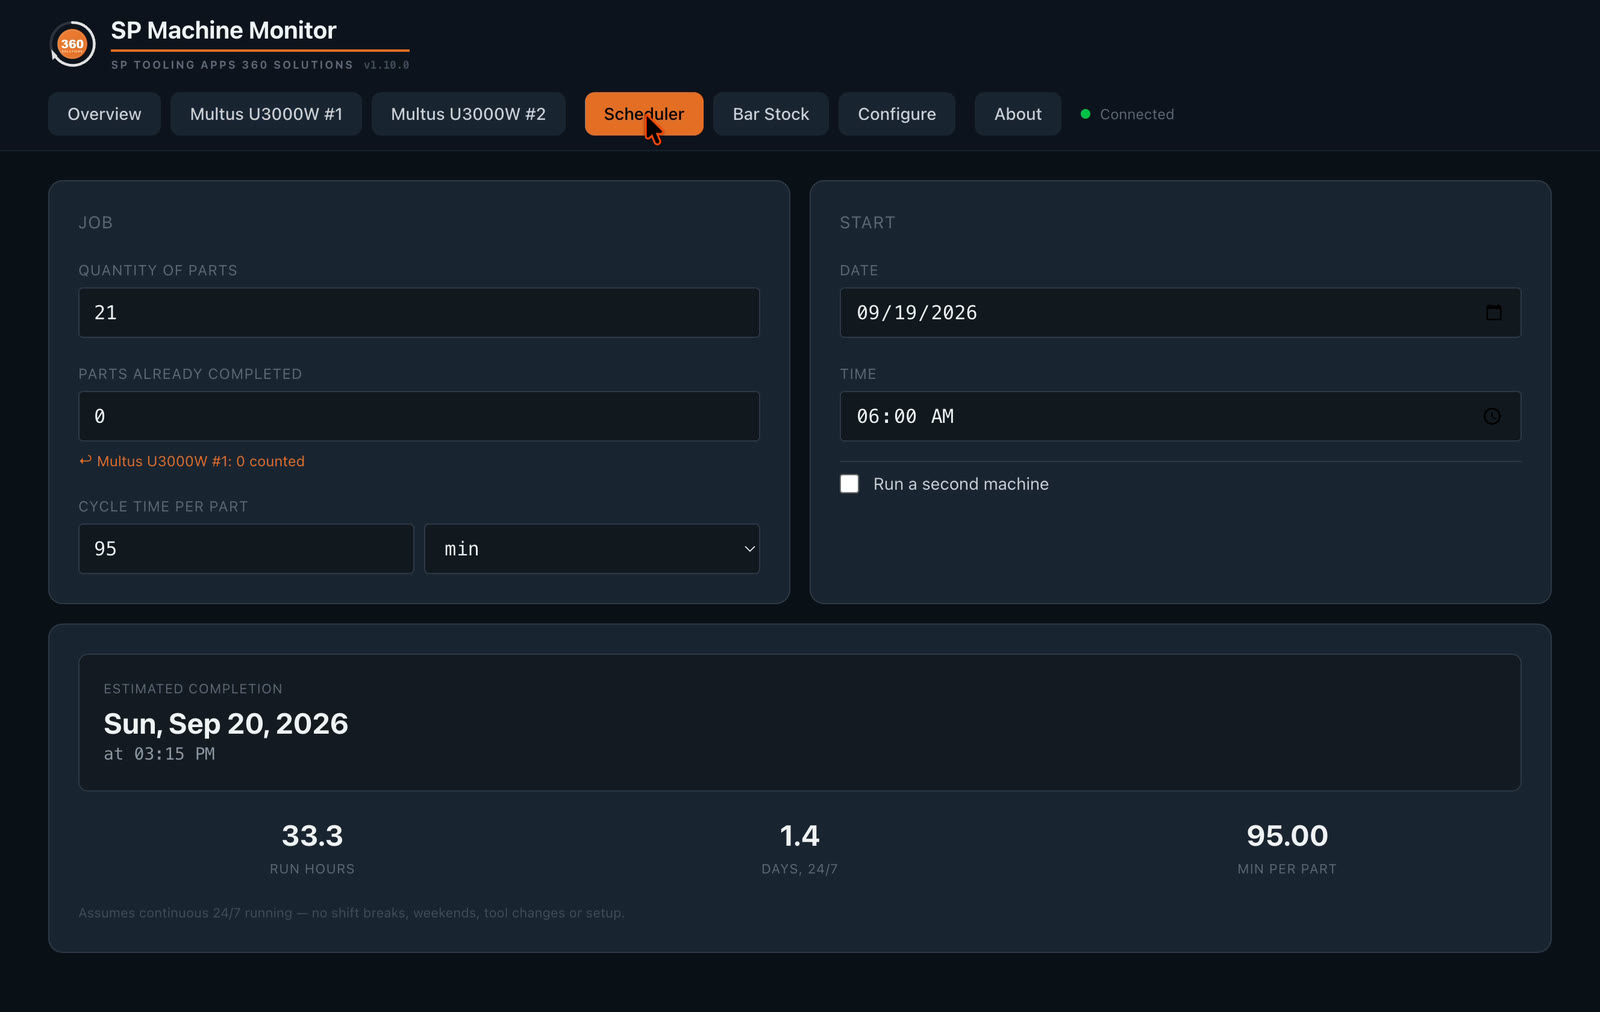
Task: Click the start time field
Action: click(x=1180, y=416)
